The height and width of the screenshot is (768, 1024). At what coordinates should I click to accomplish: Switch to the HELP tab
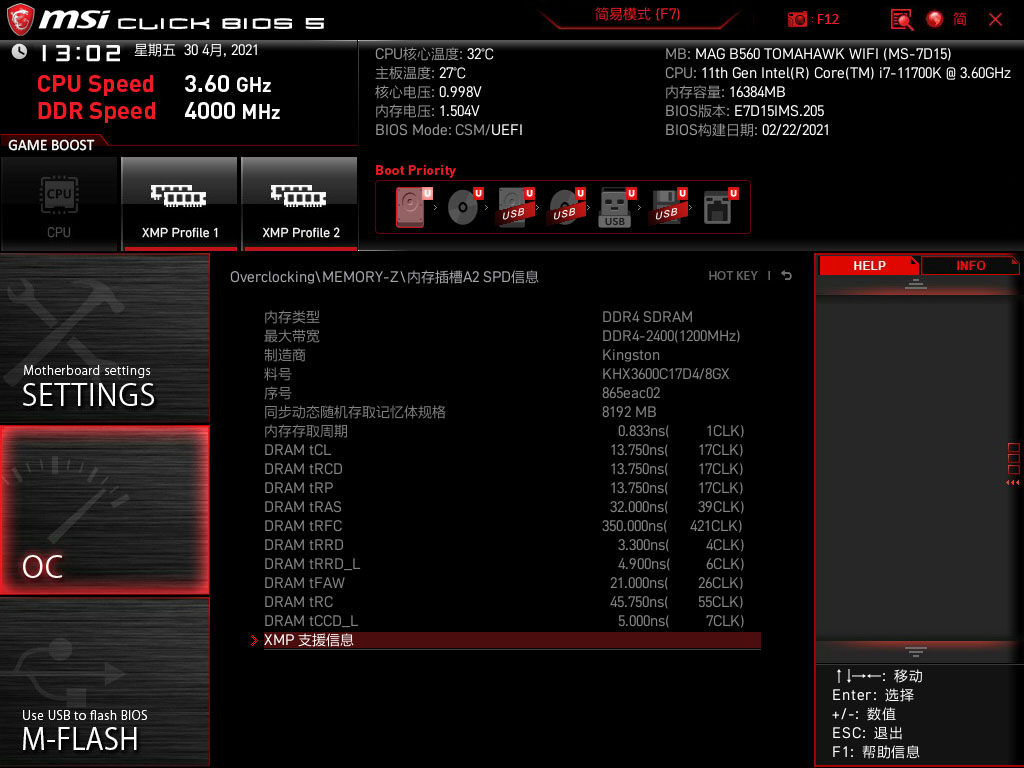click(869, 266)
